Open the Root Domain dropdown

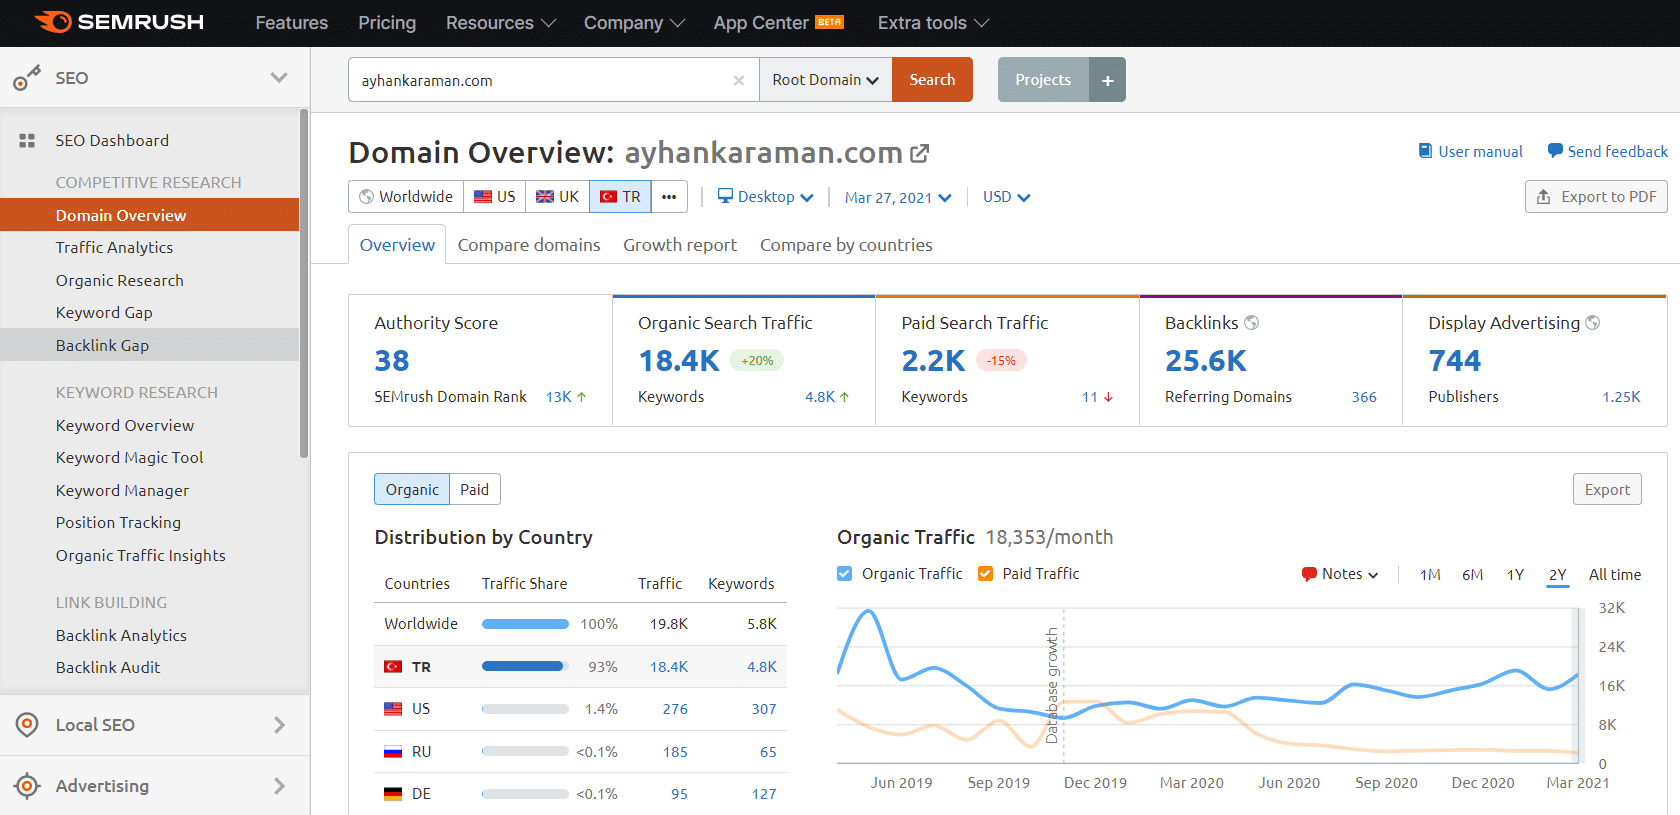(x=826, y=80)
